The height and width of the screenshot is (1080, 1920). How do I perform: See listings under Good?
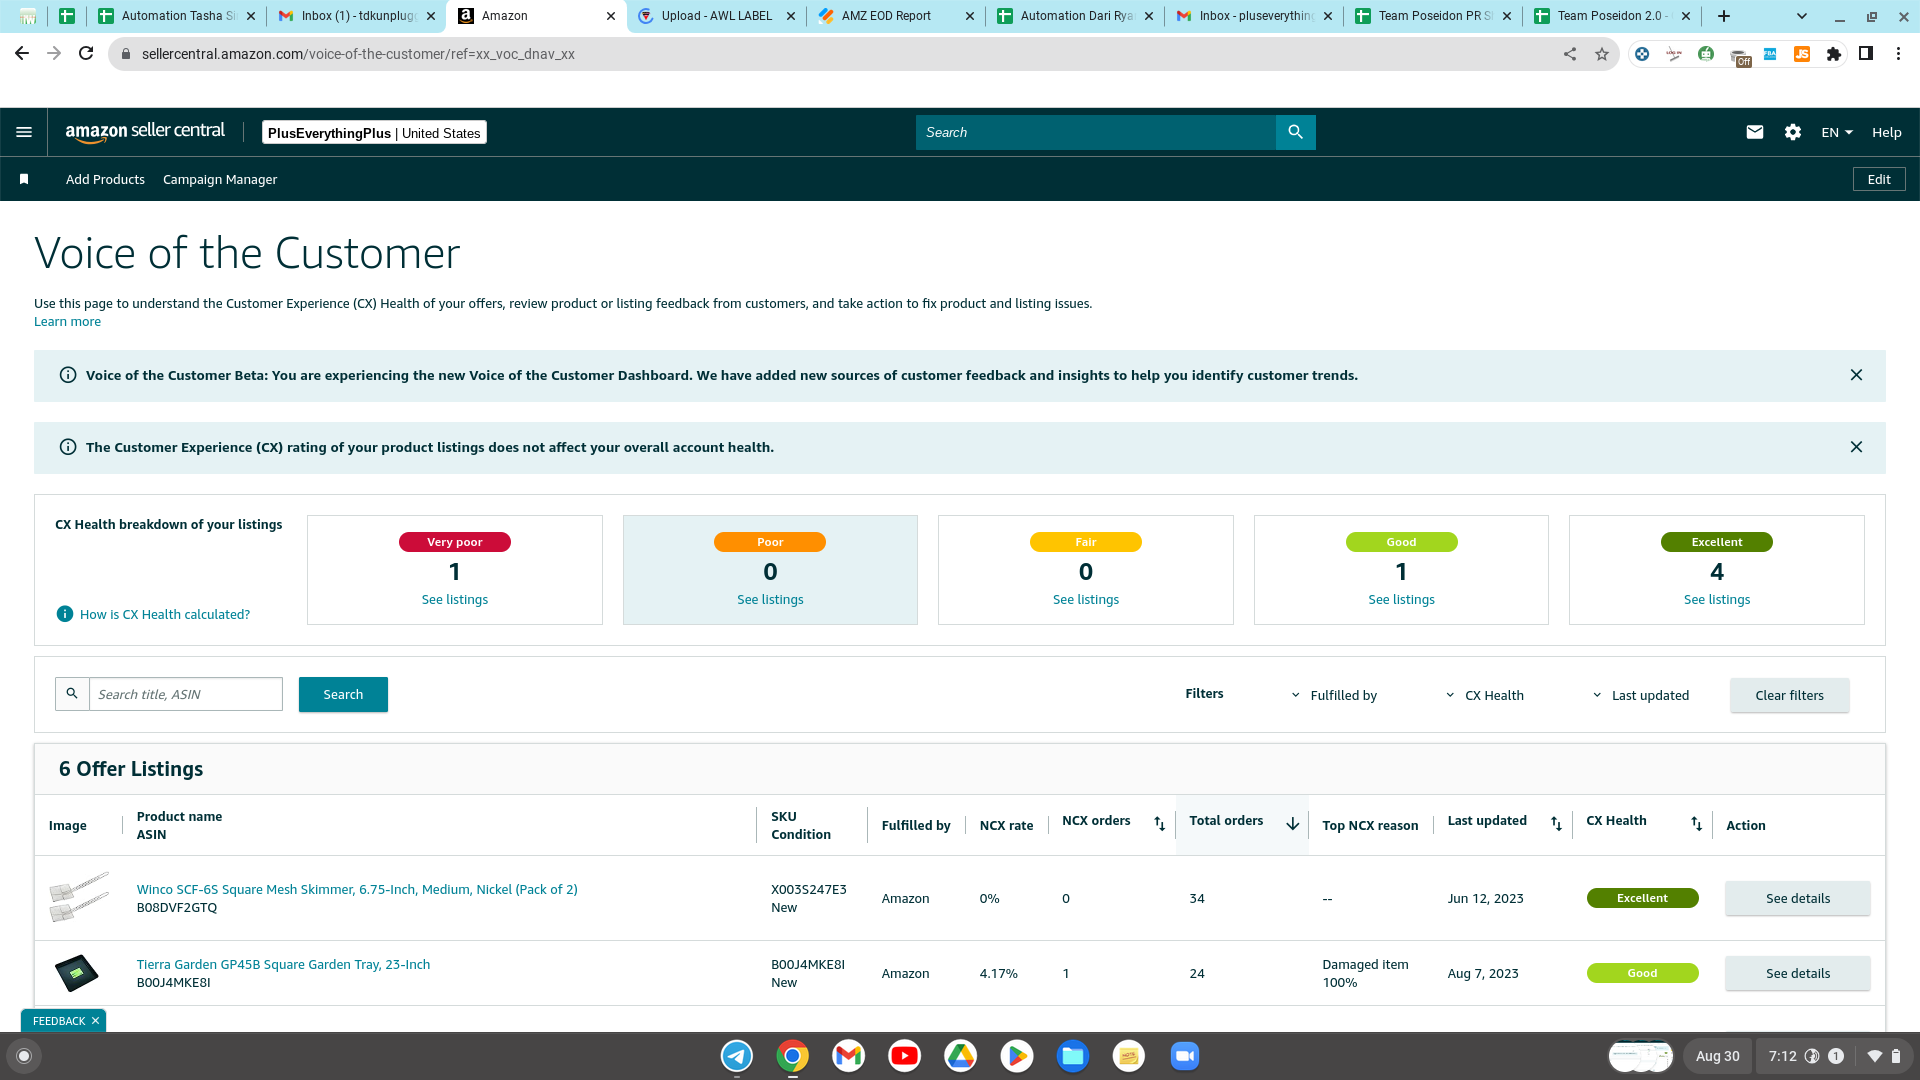click(x=1401, y=600)
